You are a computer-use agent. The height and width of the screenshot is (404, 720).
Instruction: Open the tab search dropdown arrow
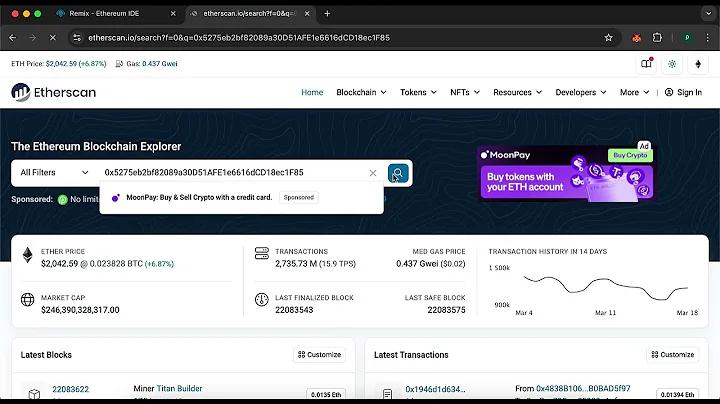(708, 14)
